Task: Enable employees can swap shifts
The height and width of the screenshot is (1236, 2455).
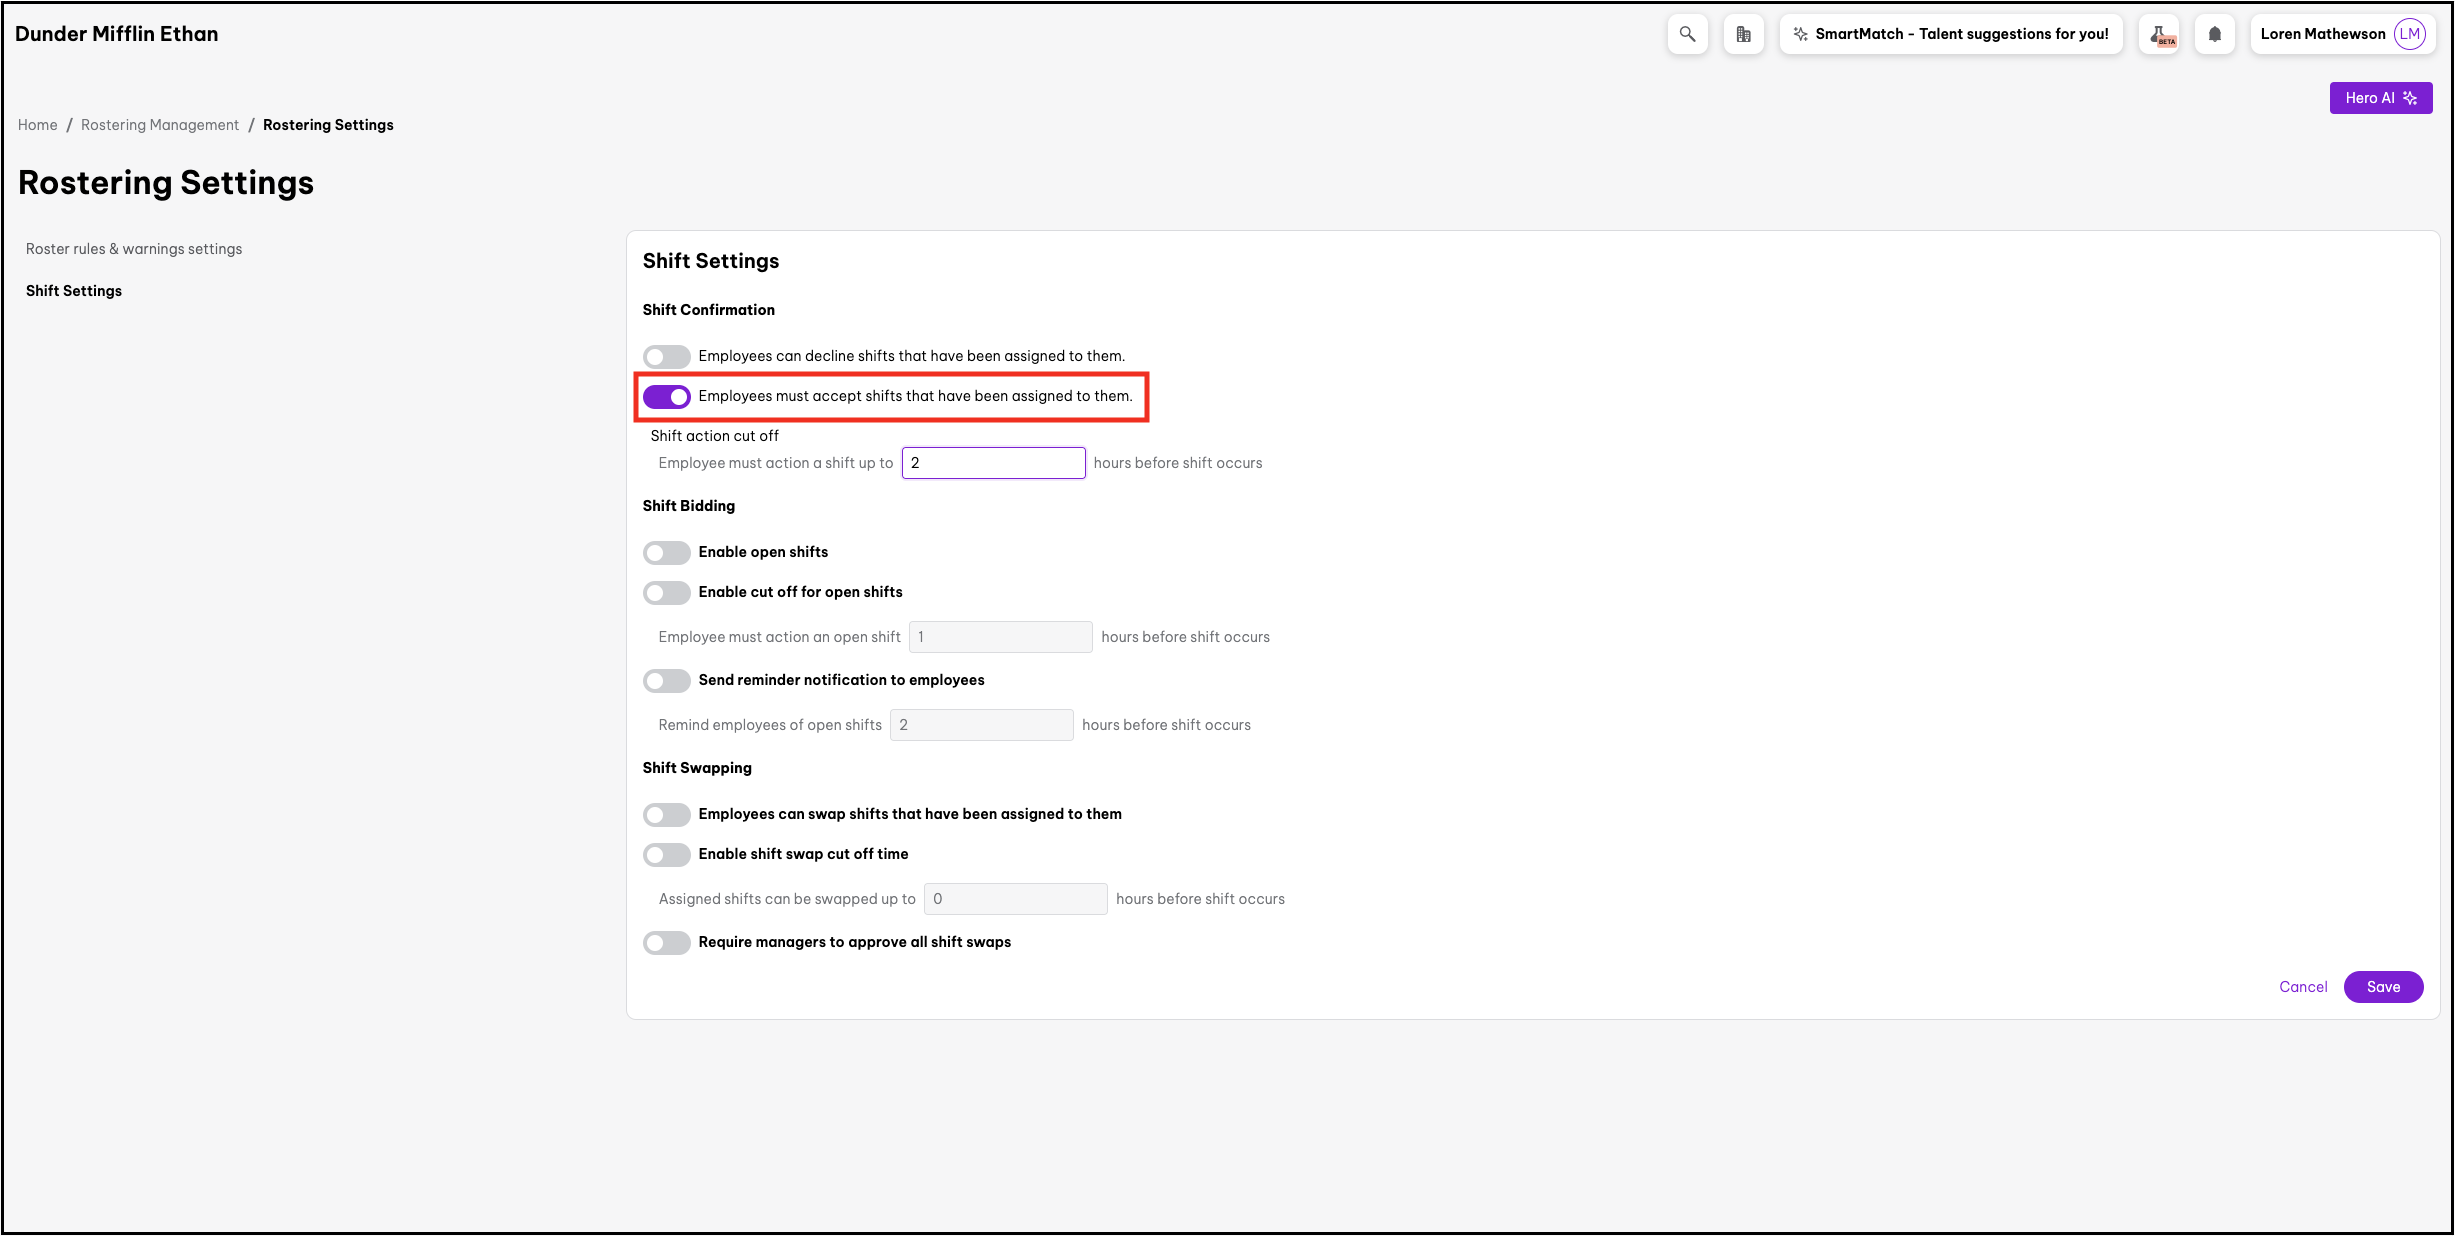Action: click(666, 815)
